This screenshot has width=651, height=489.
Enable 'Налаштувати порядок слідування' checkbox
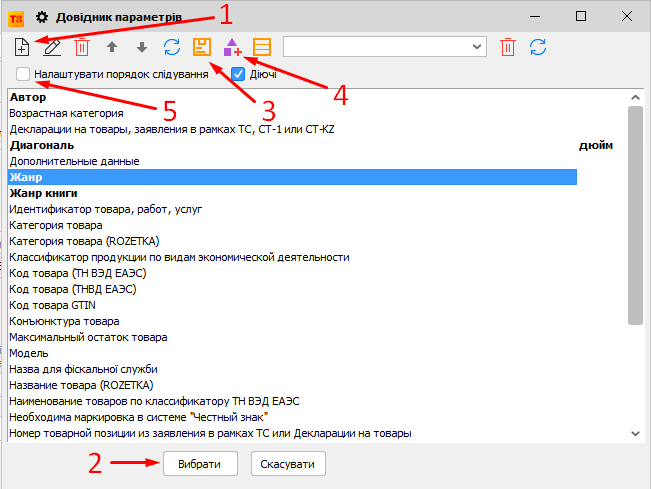pos(23,74)
